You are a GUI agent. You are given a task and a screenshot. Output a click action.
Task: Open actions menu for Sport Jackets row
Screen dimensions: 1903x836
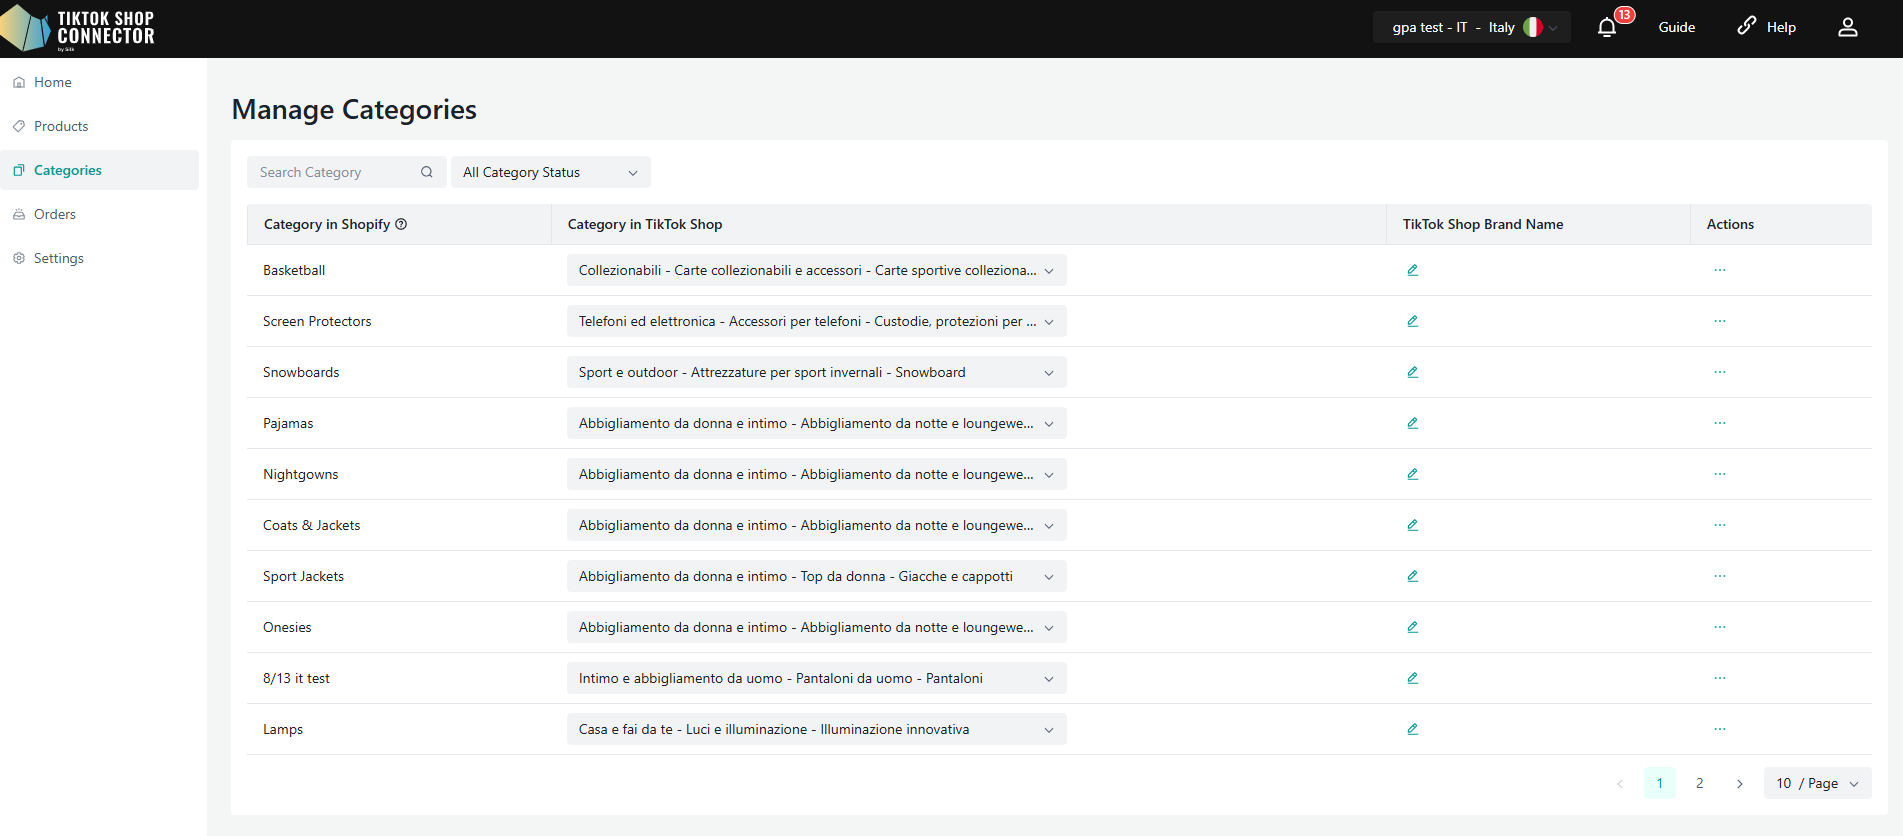1720,576
